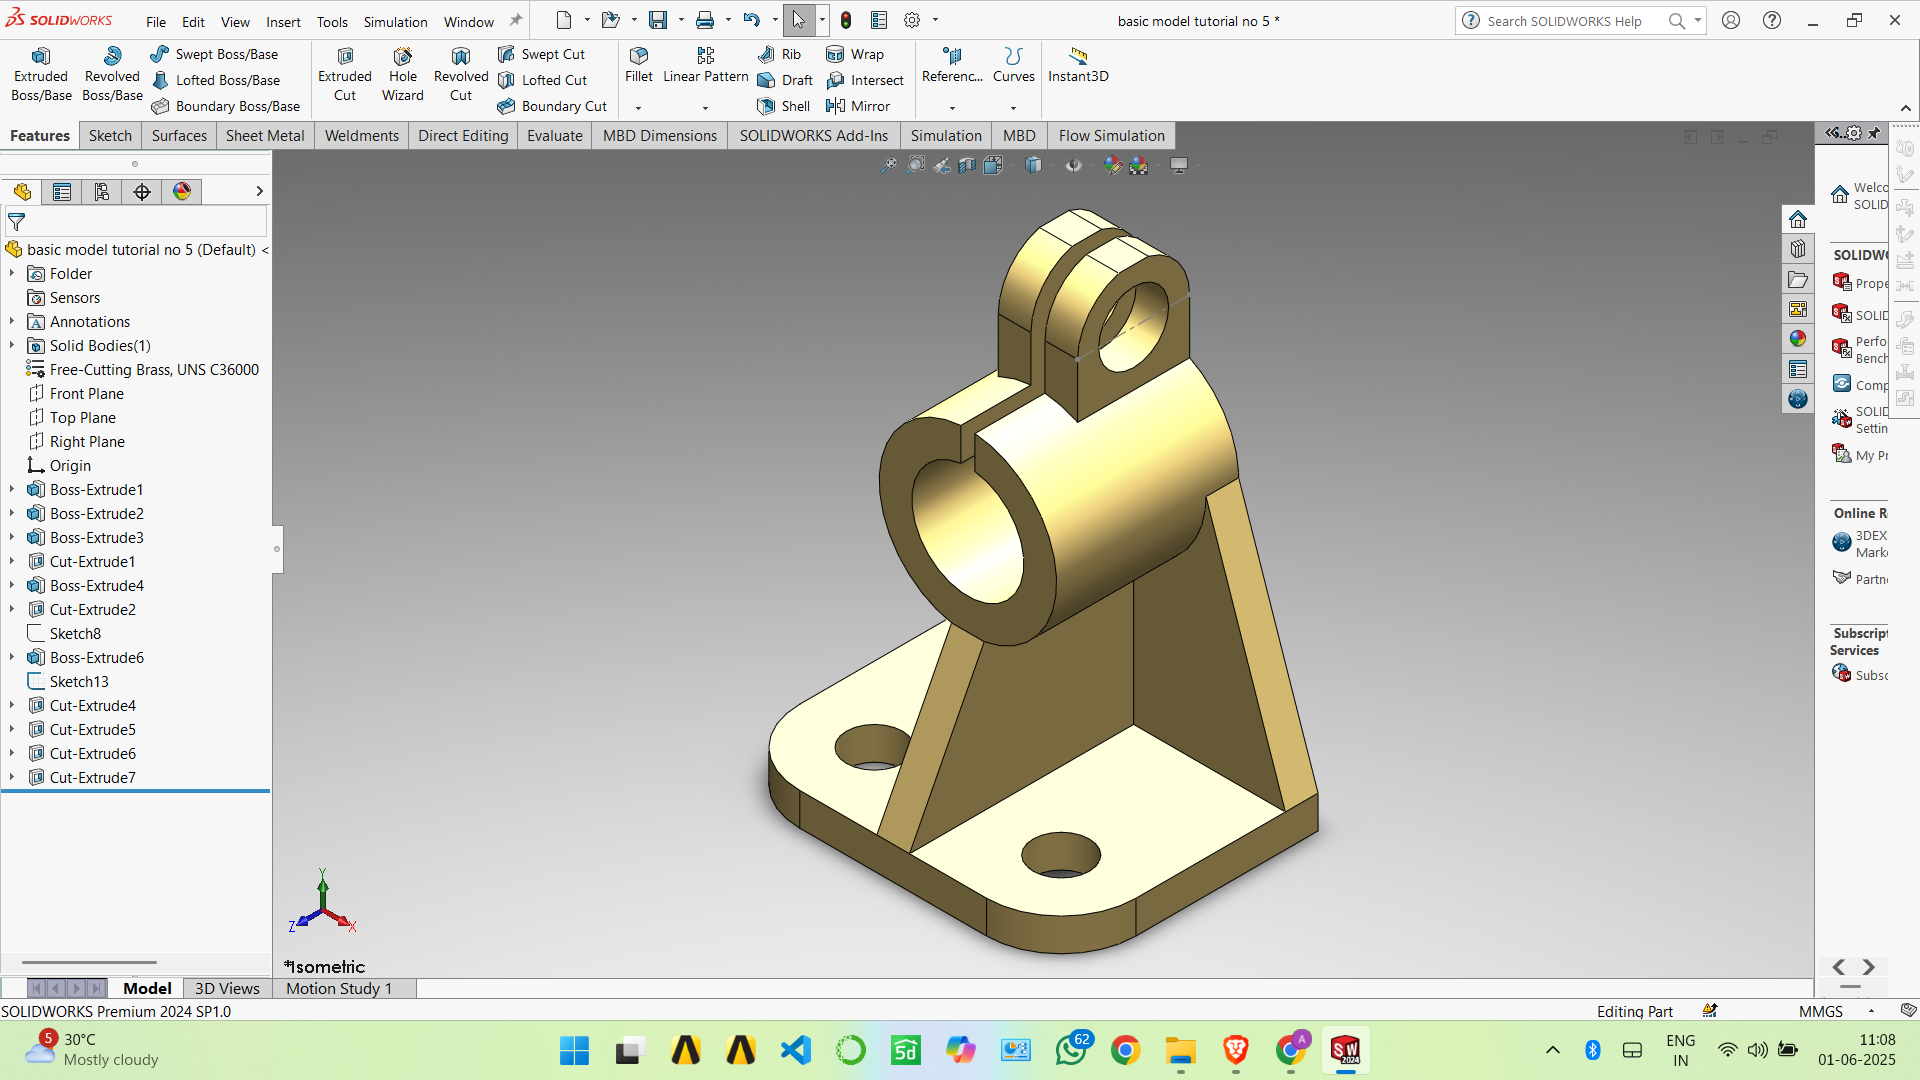The height and width of the screenshot is (1080, 1920).
Task: Expand the Boss-Extrude1 feature node
Action: [x=12, y=490]
